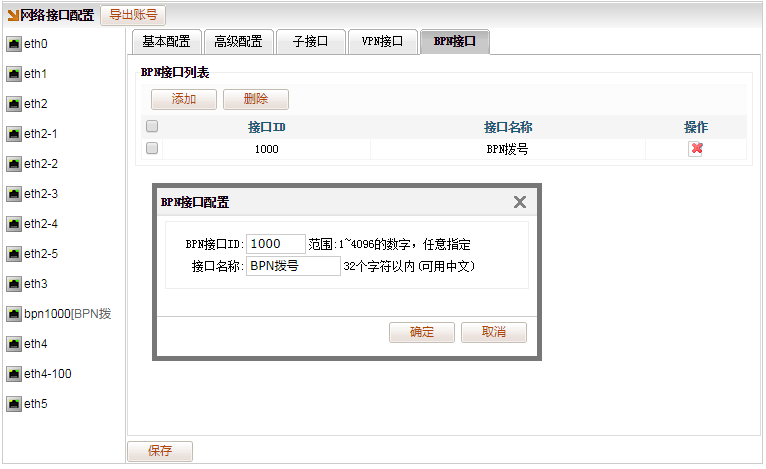This screenshot has height=469, width=766.
Task: Click the 删除 button
Action: click(255, 100)
